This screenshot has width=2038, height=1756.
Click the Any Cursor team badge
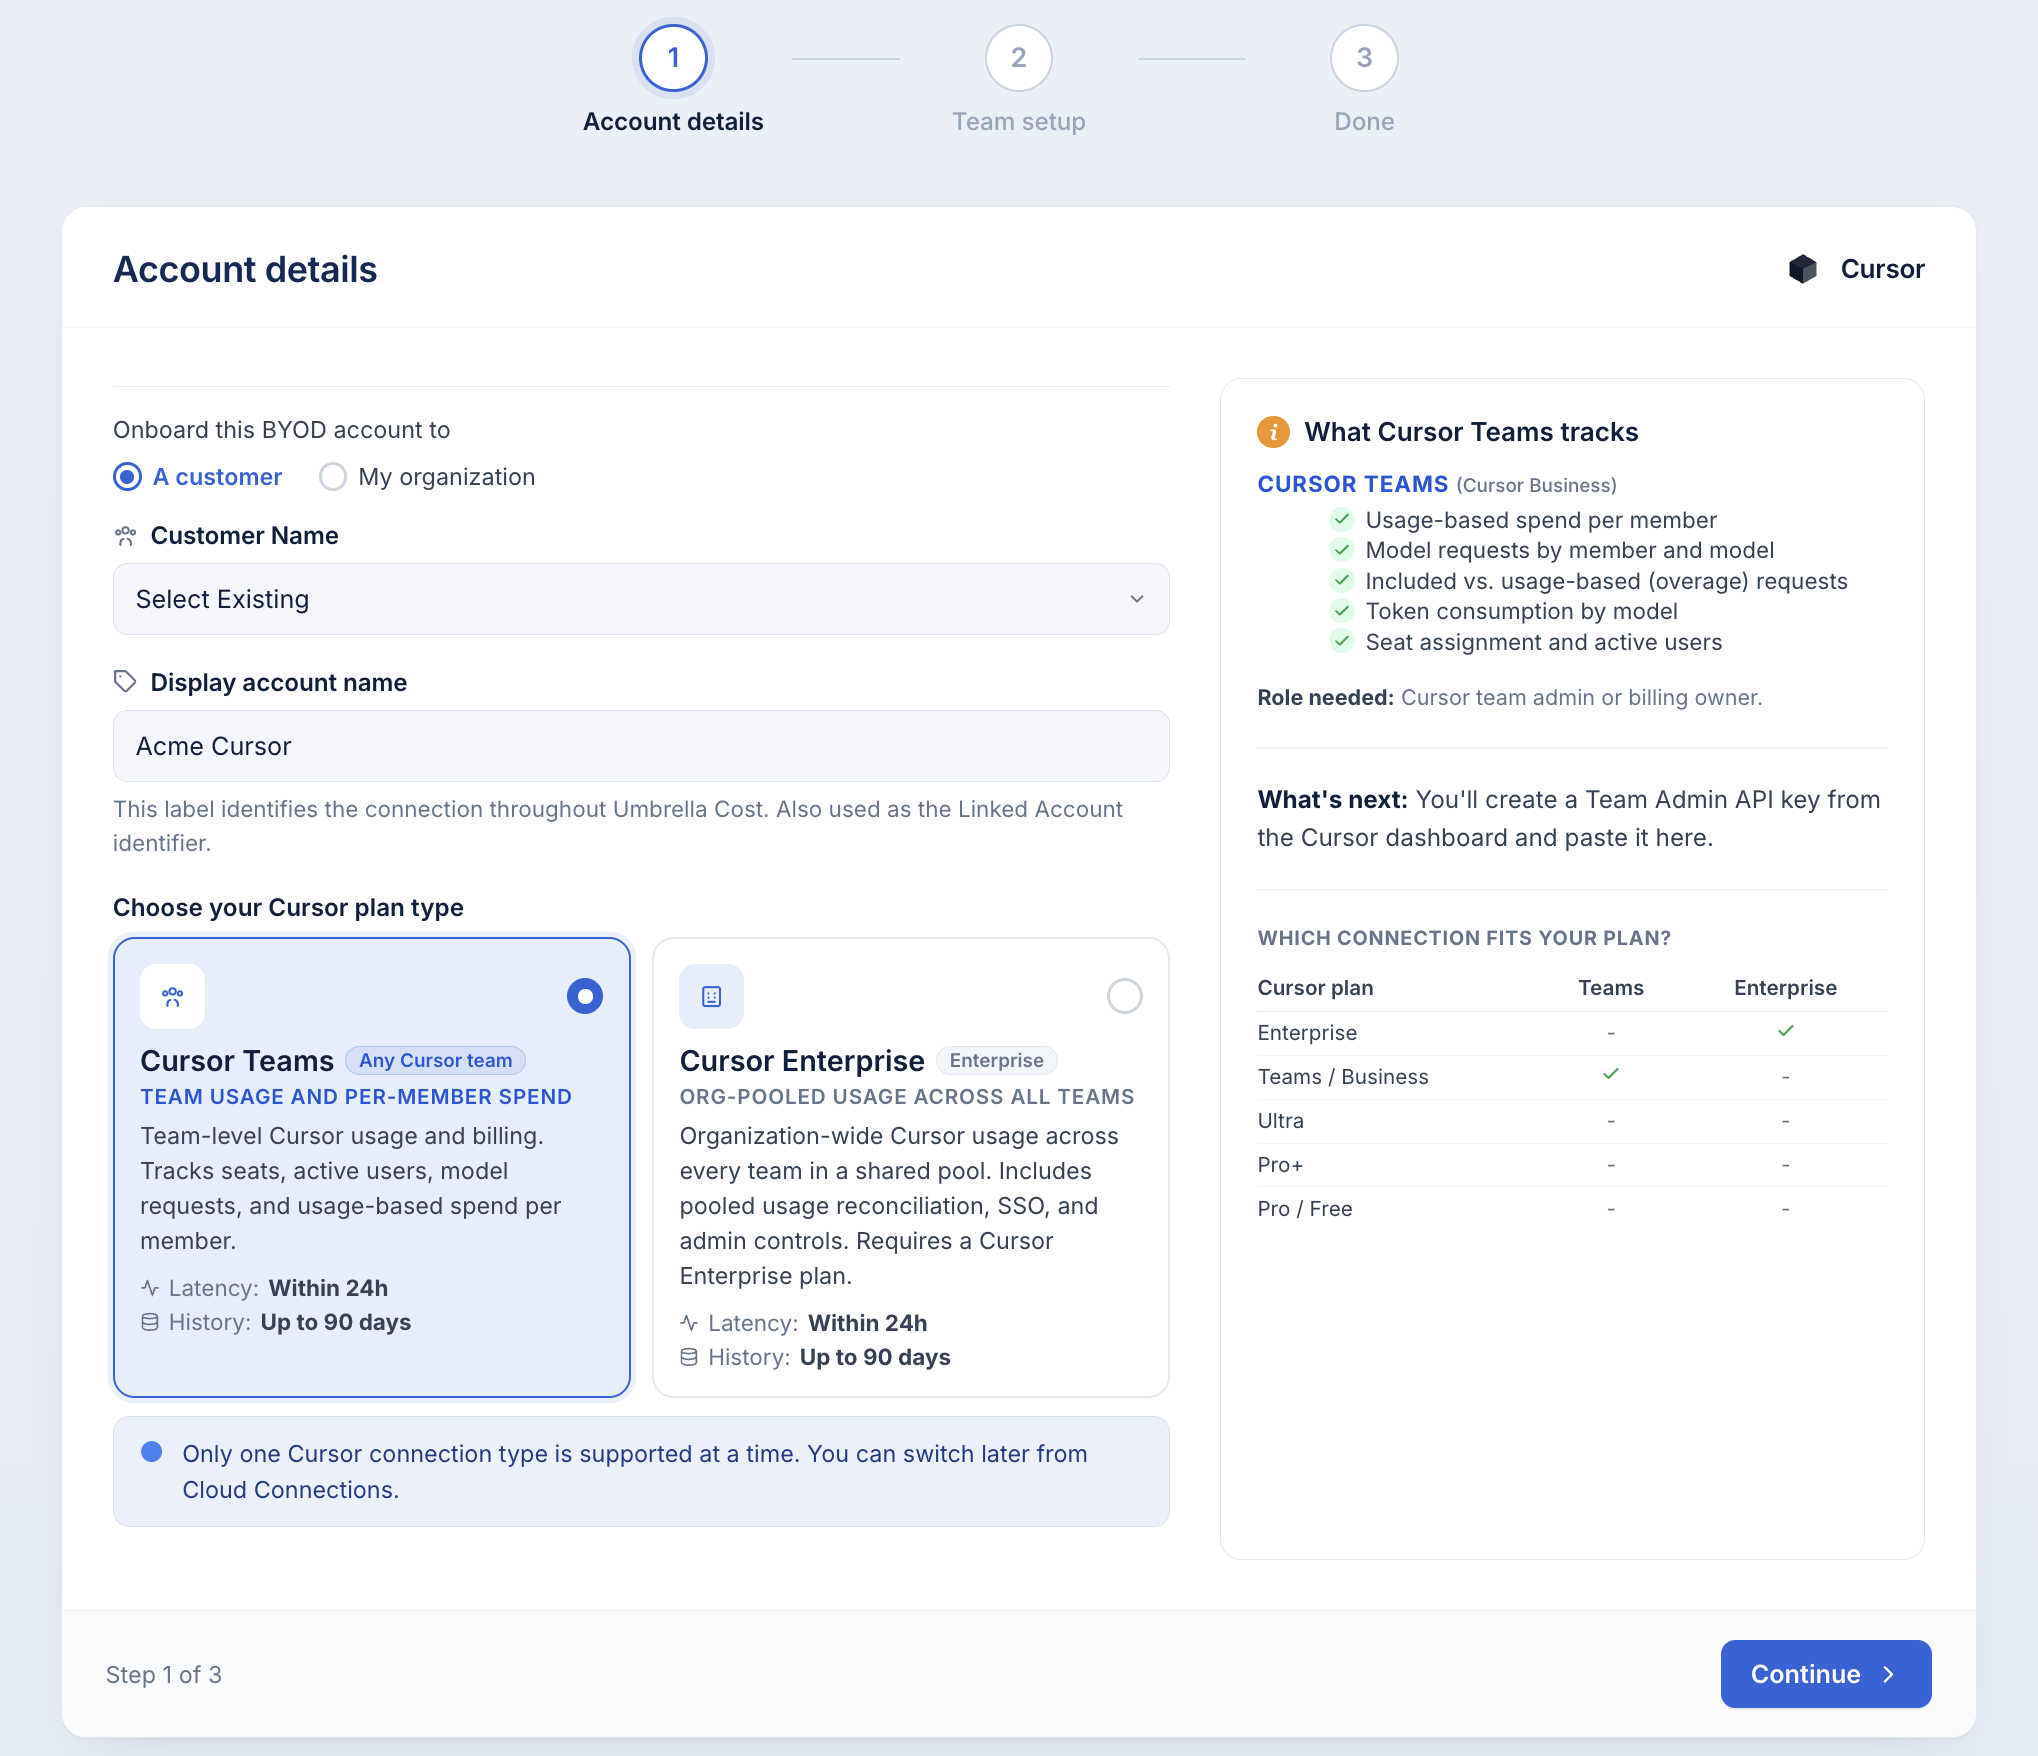(436, 1060)
